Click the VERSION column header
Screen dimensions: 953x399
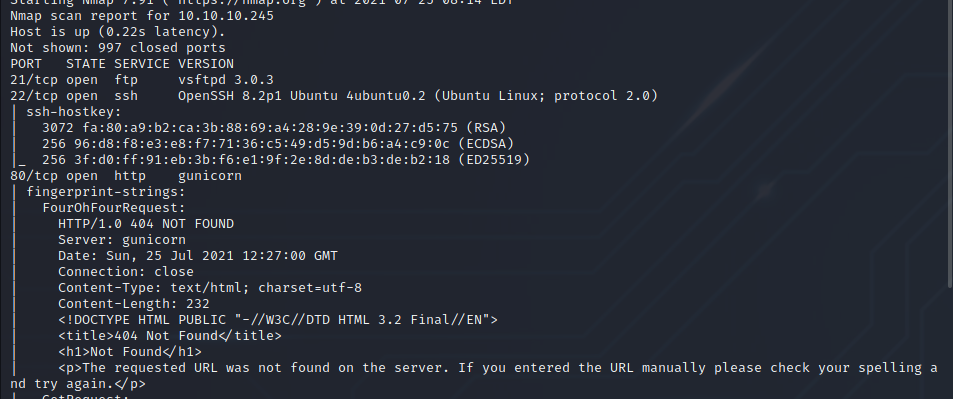tap(206, 64)
